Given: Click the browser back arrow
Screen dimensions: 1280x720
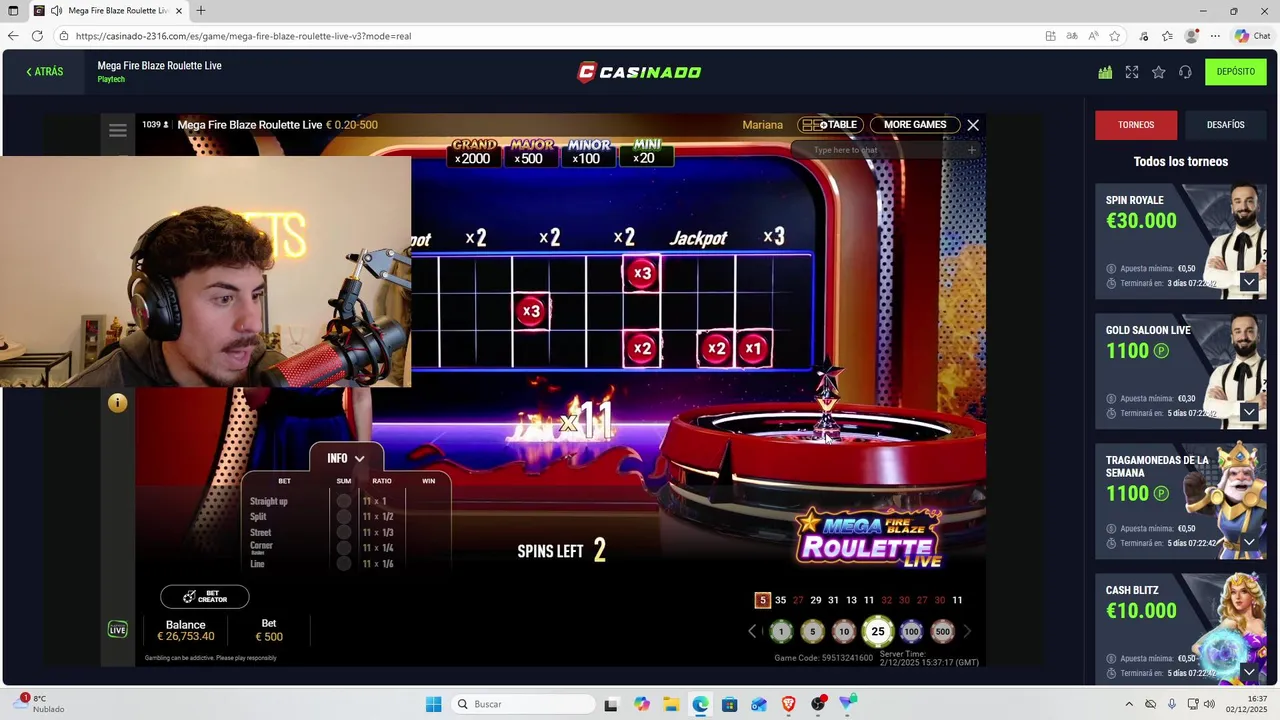Looking at the screenshot, I should tap(13, 36).
